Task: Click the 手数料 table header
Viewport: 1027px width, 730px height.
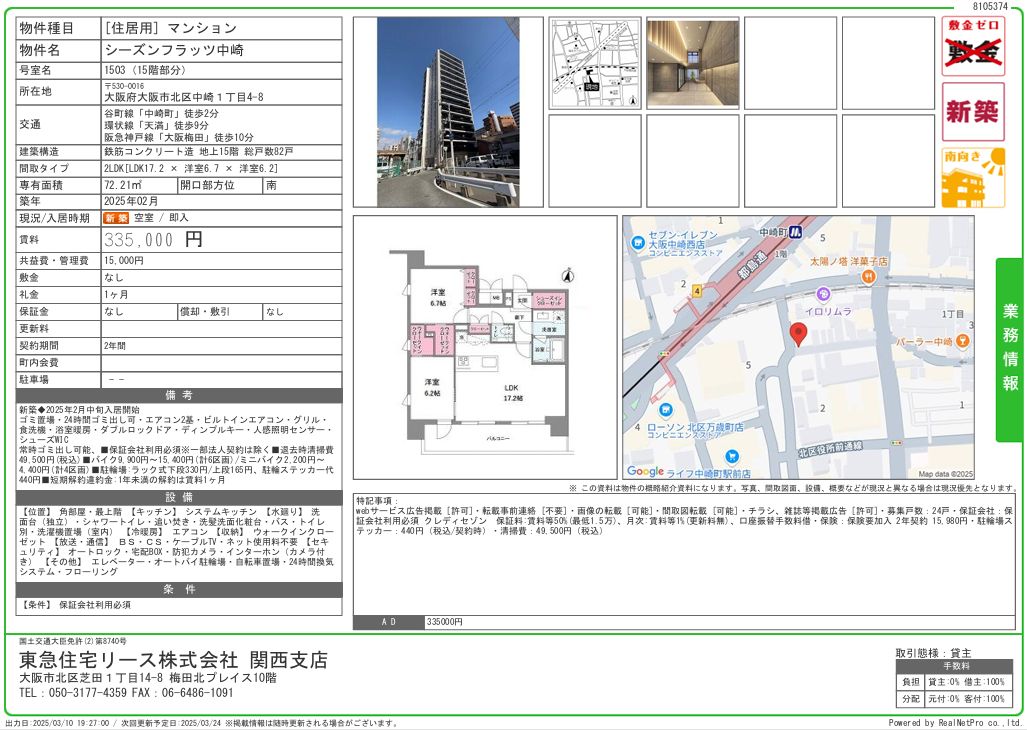Action: point(956,666)
